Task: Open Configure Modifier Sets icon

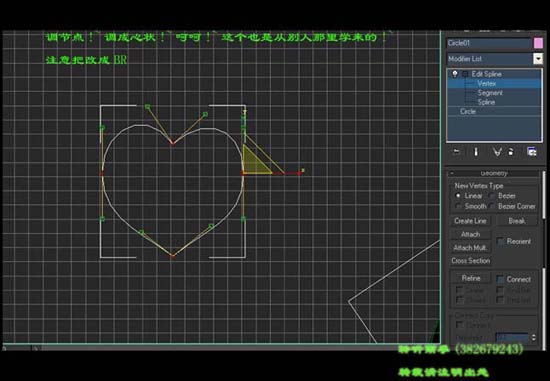Action: pos(532,152)
